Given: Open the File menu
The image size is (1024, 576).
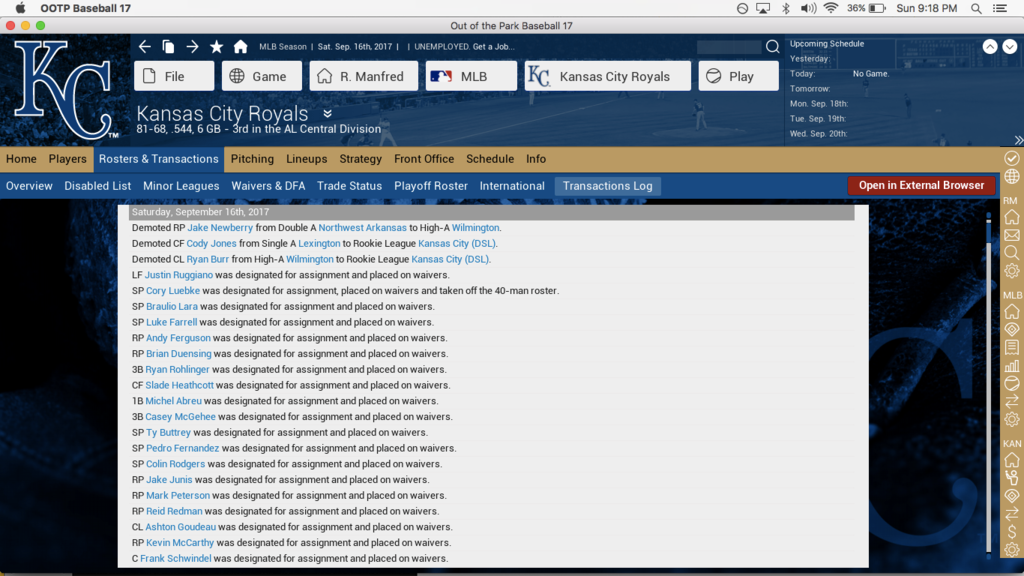Looking at the screenshot, I should [x=174, y=76].
